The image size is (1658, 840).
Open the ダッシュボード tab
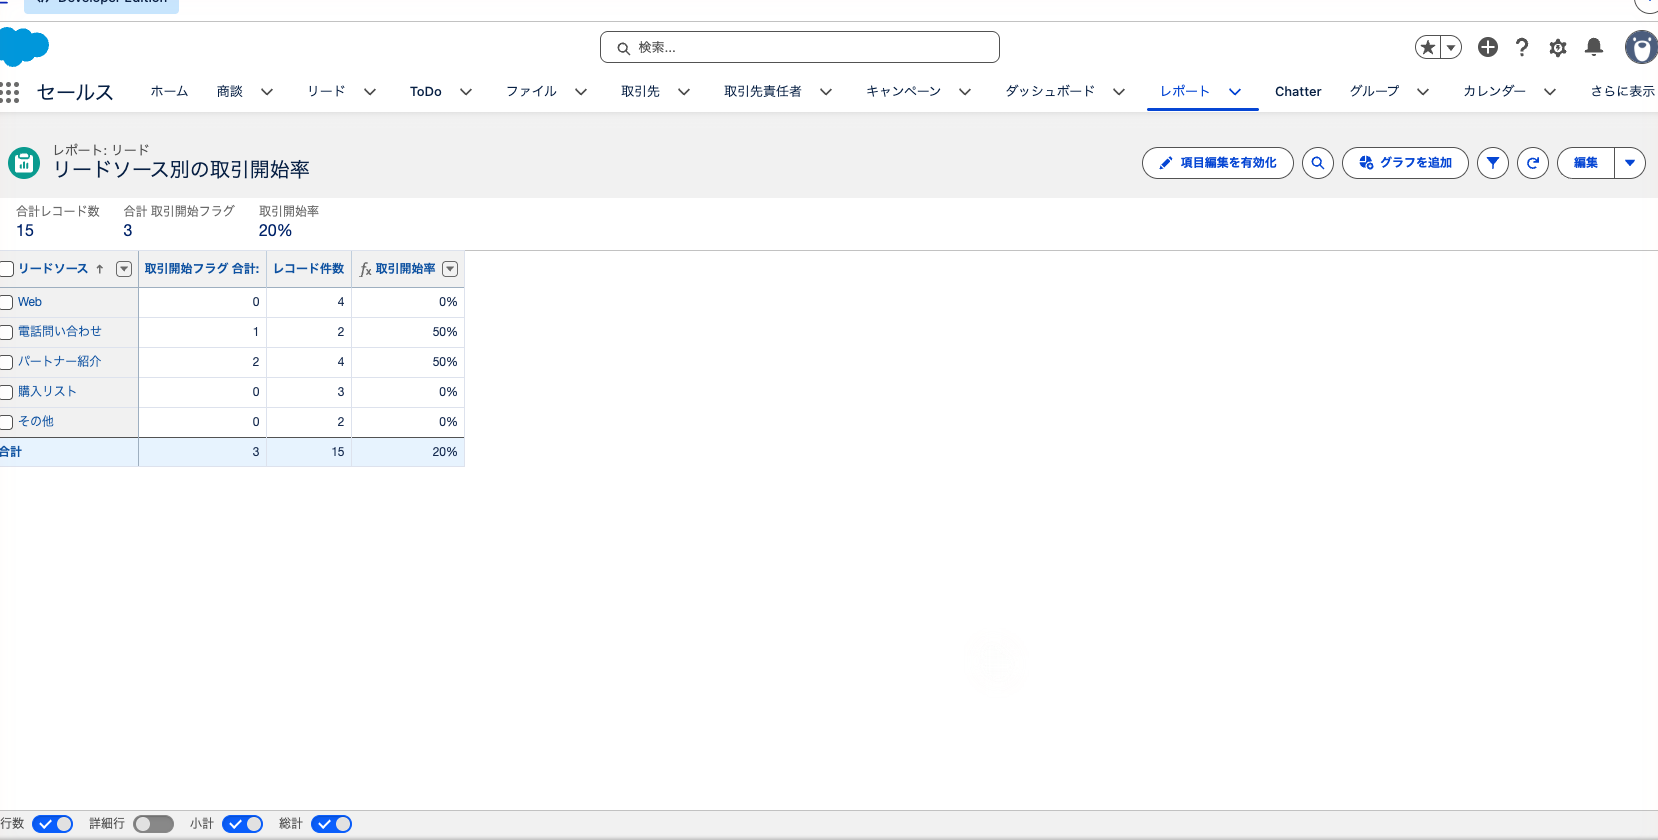pos(1050,92)
